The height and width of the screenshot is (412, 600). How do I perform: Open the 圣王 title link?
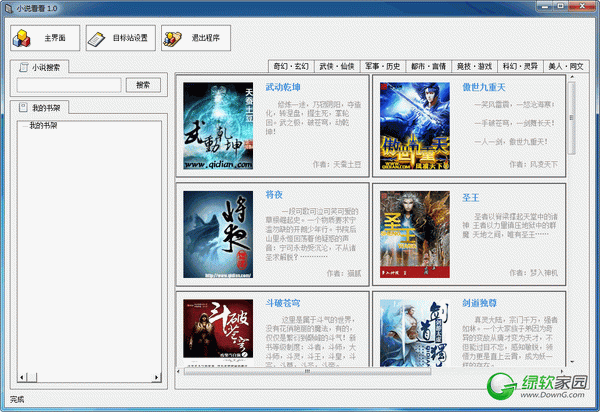[471, 197]
